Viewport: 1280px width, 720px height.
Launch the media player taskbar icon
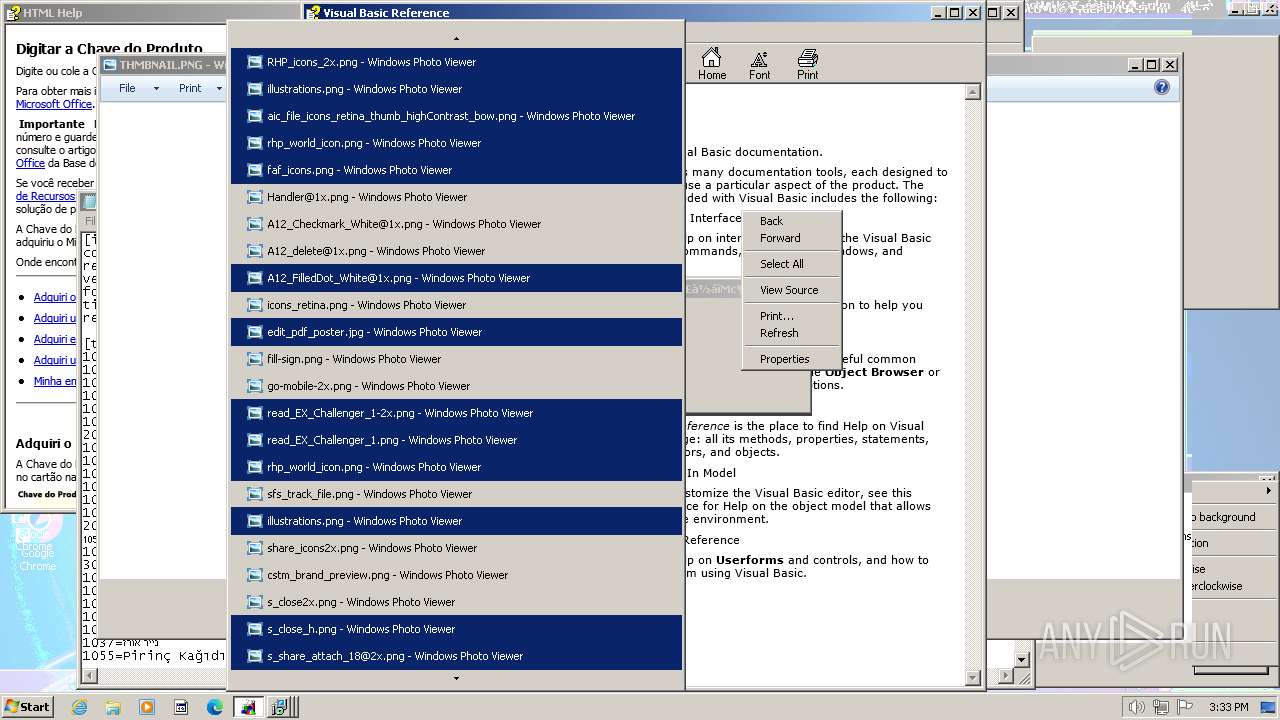point(147,707)
